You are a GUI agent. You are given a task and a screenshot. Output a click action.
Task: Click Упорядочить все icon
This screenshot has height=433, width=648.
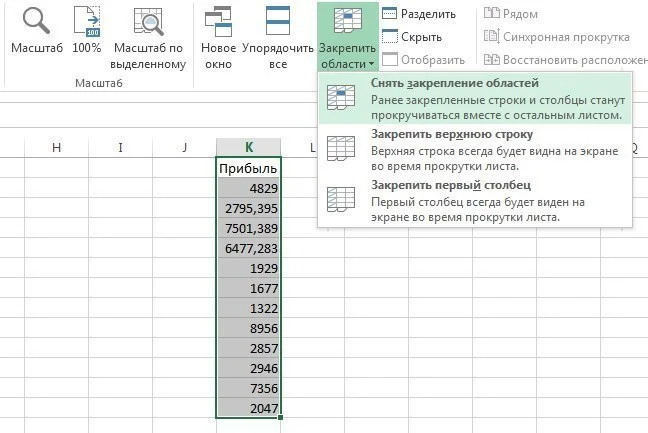point(277,20)
